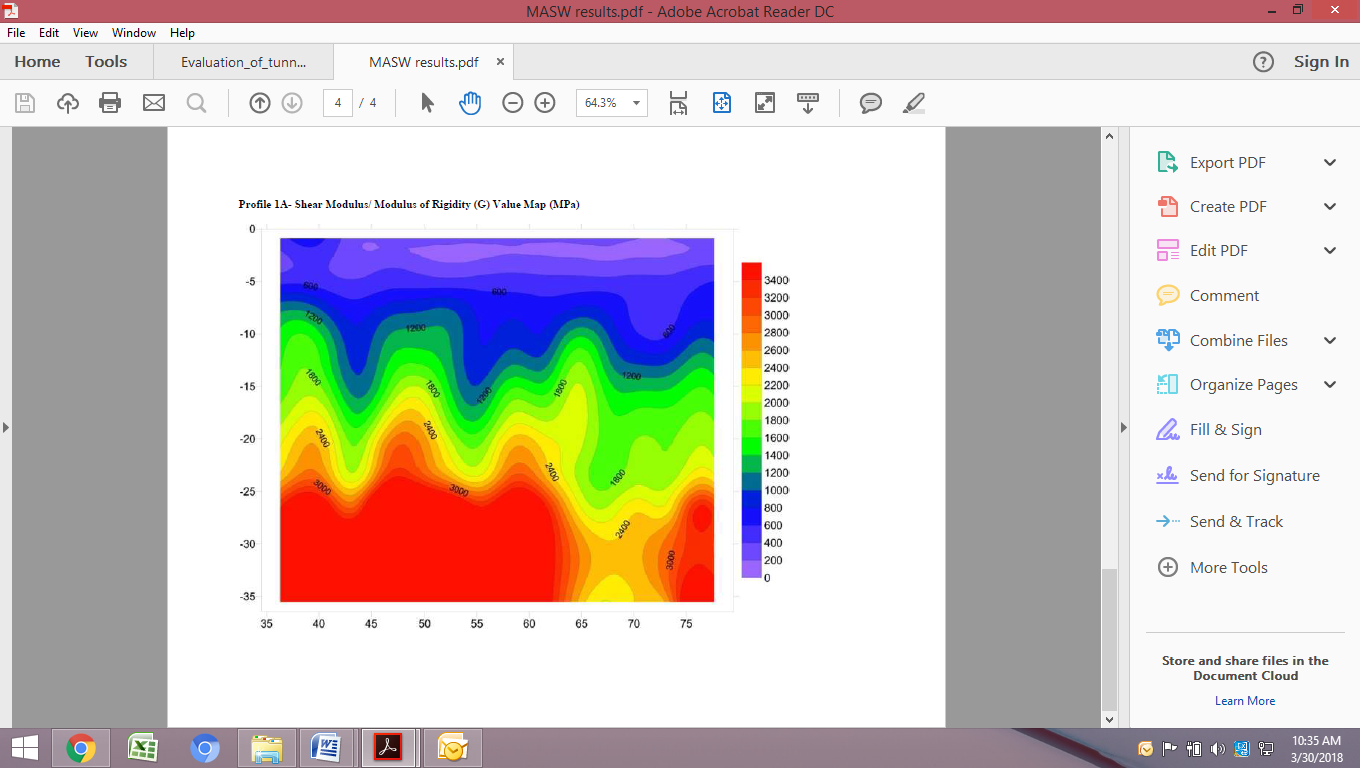Open Excel from the Windows taskbar
Image resolution: width=1360 pixels, height=768 pixels.
coord(143,748)
